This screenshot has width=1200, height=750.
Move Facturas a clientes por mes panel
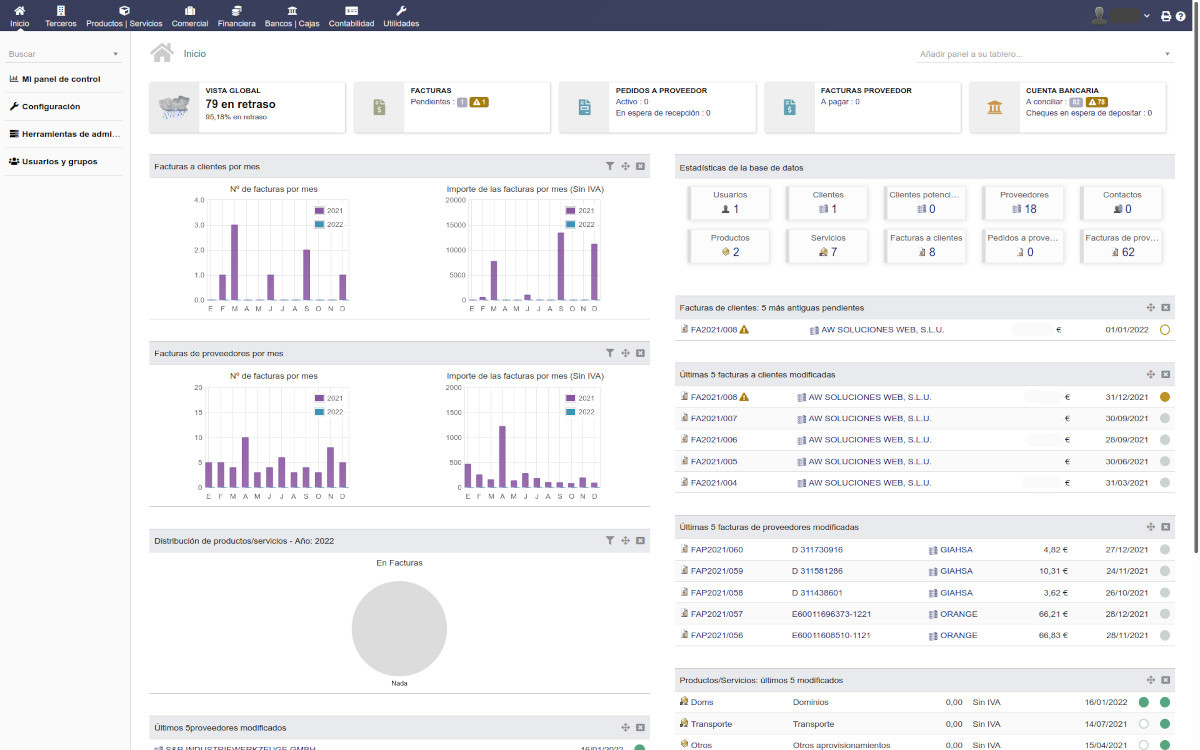point(625,166)
